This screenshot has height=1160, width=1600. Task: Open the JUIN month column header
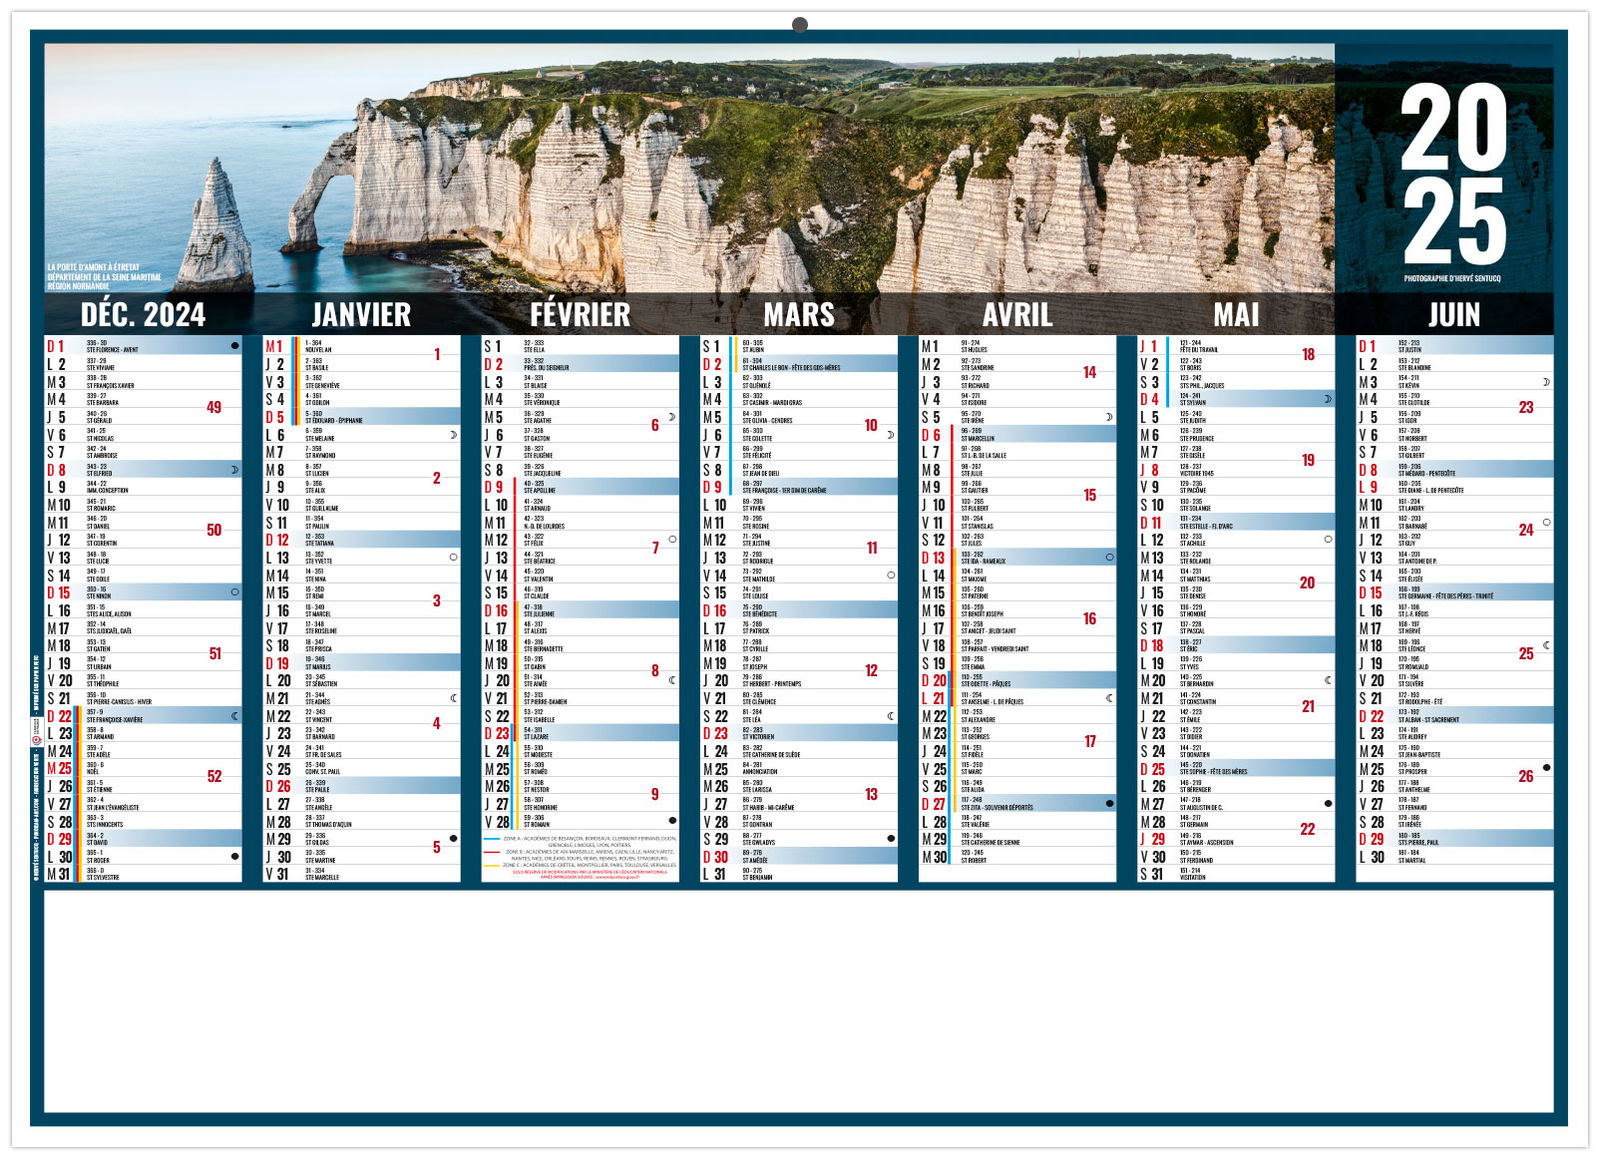1454,315
